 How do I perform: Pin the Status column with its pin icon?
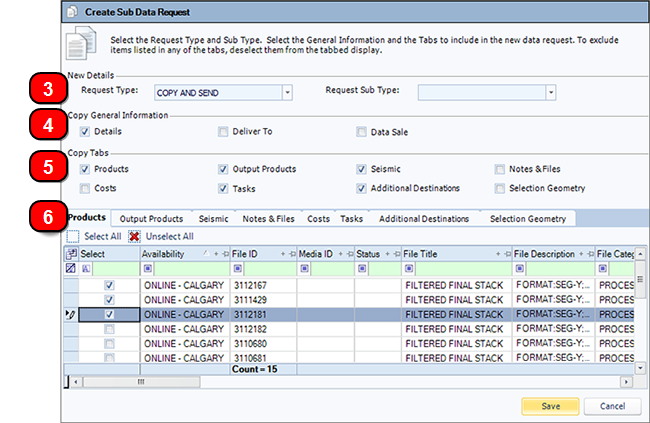[397, 254]
